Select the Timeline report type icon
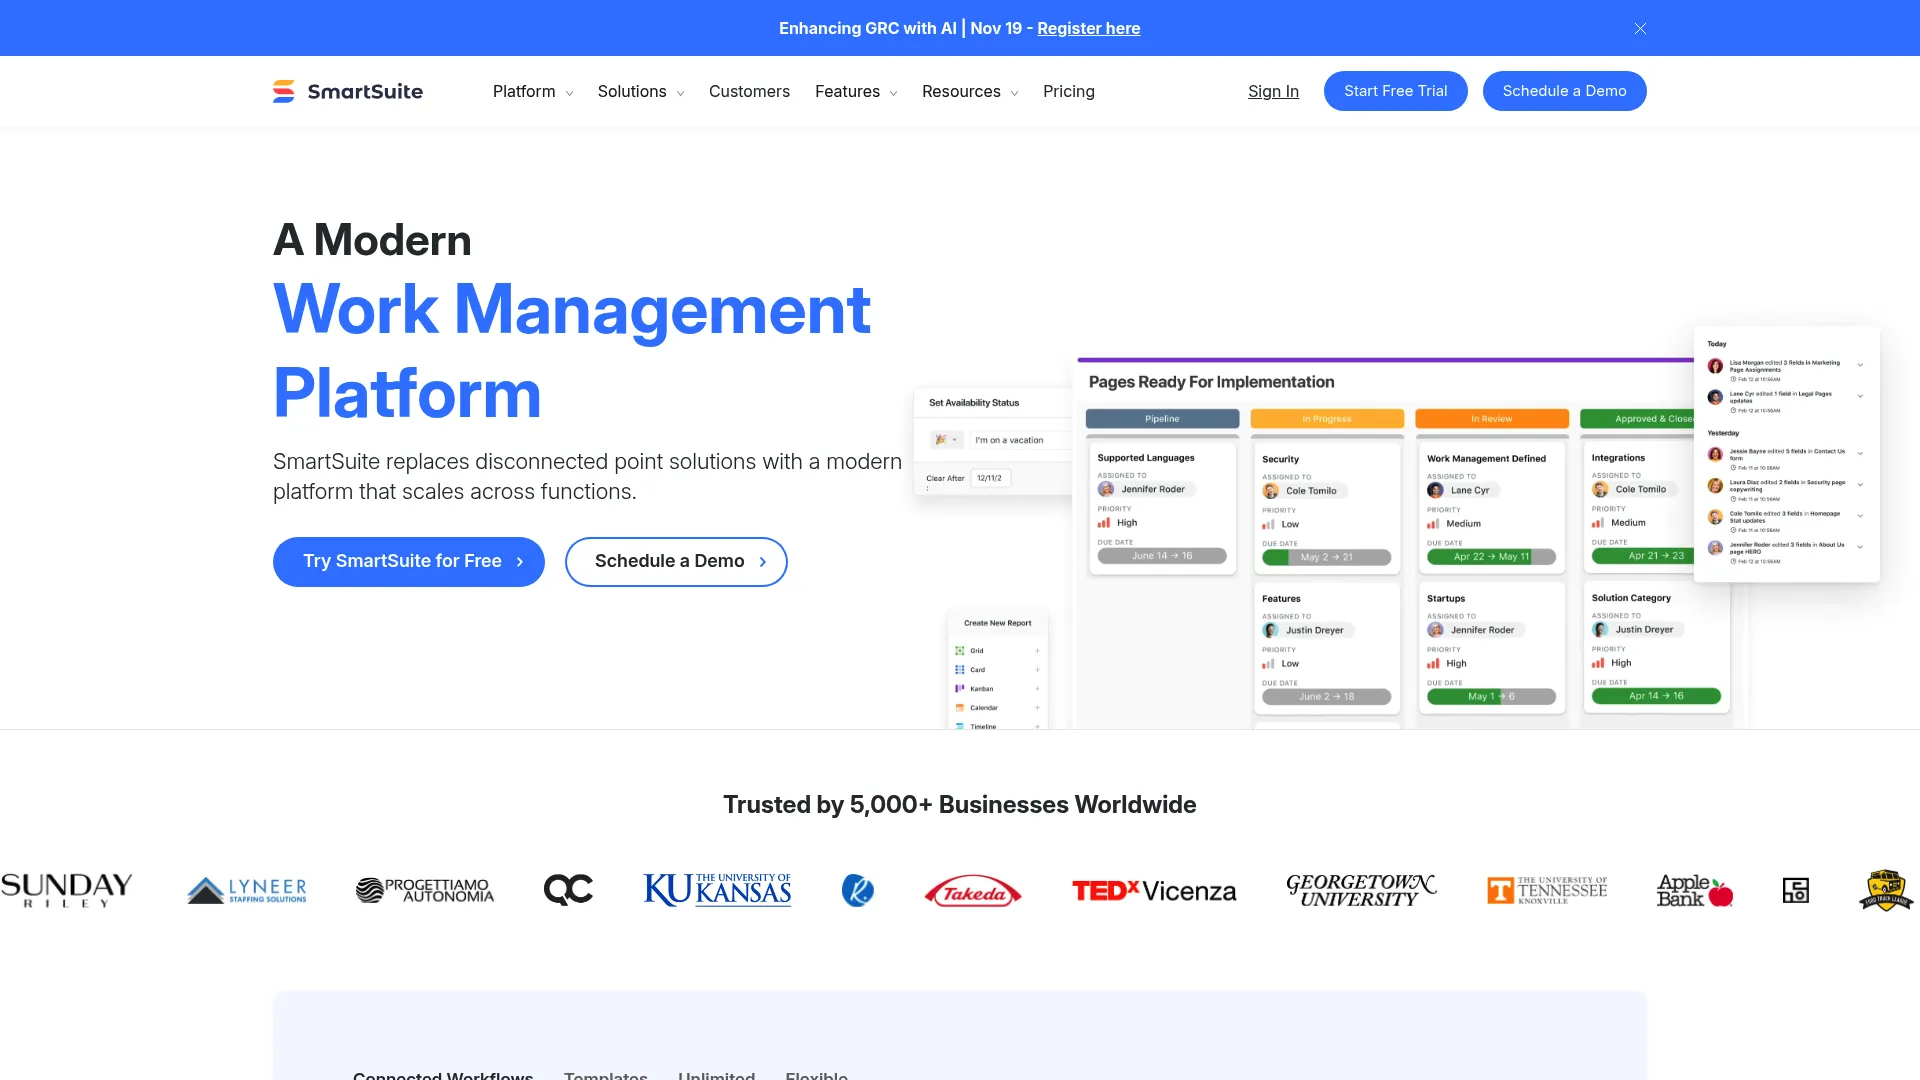Image resolution: width=1920 pixels, height=1080 pixels. pyautogui.click(x=959, y=727)
